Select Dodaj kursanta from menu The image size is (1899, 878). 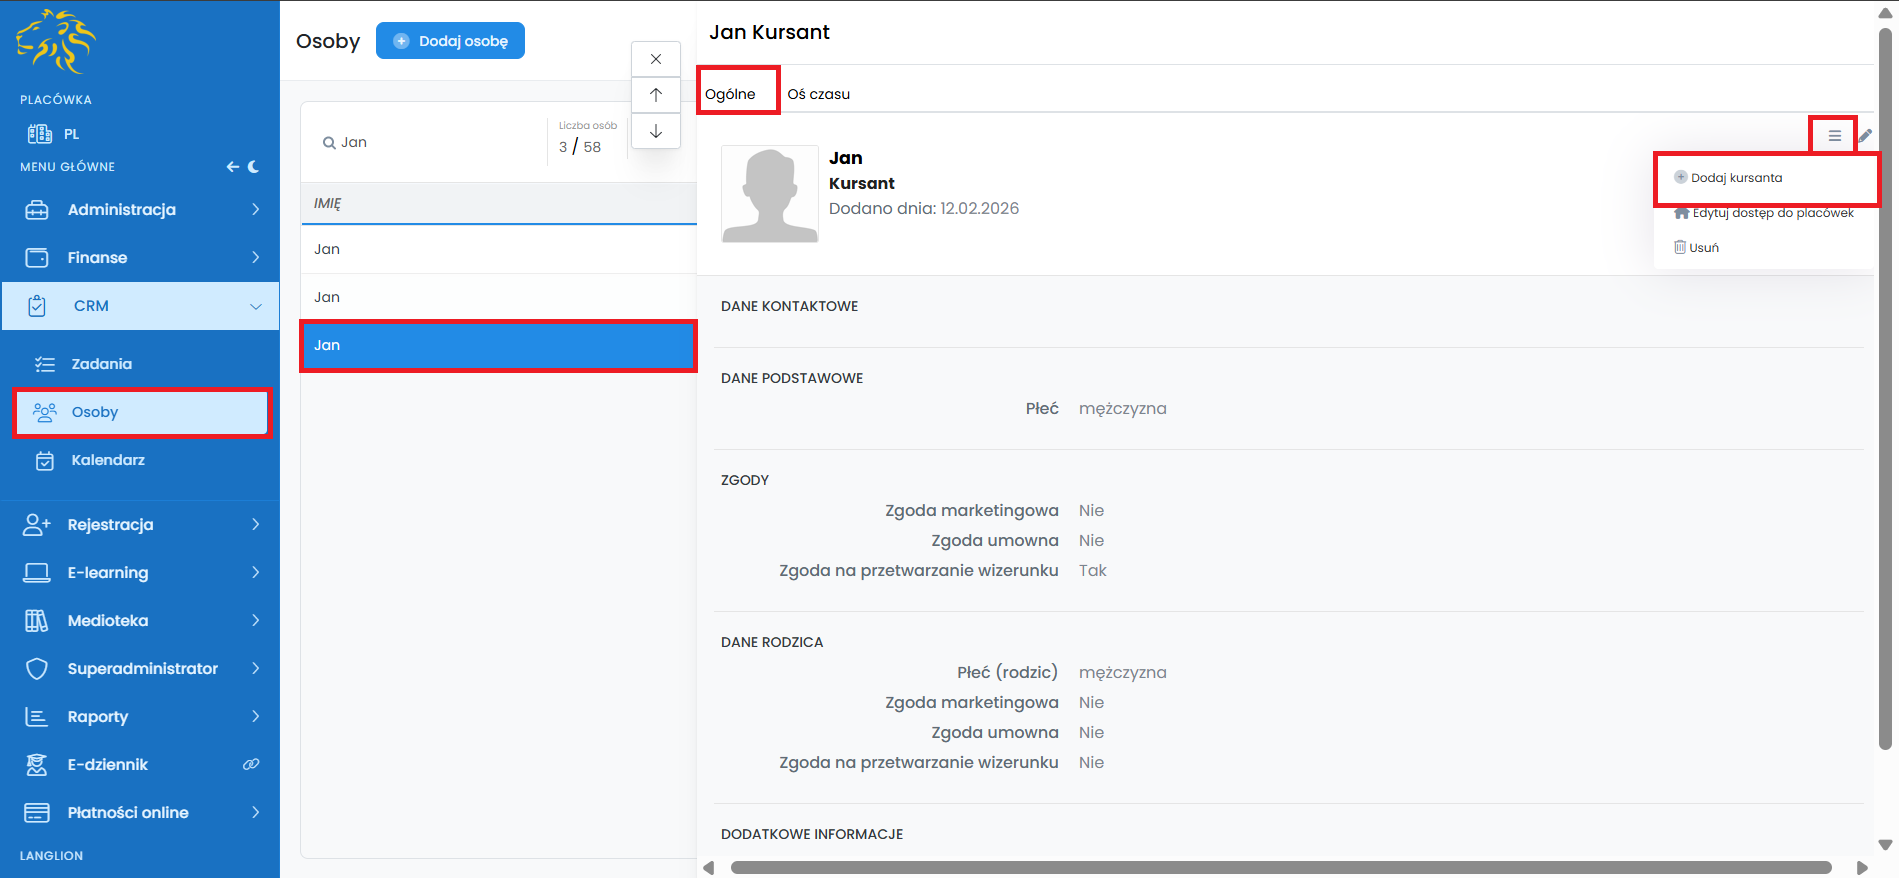(1736, 178)
